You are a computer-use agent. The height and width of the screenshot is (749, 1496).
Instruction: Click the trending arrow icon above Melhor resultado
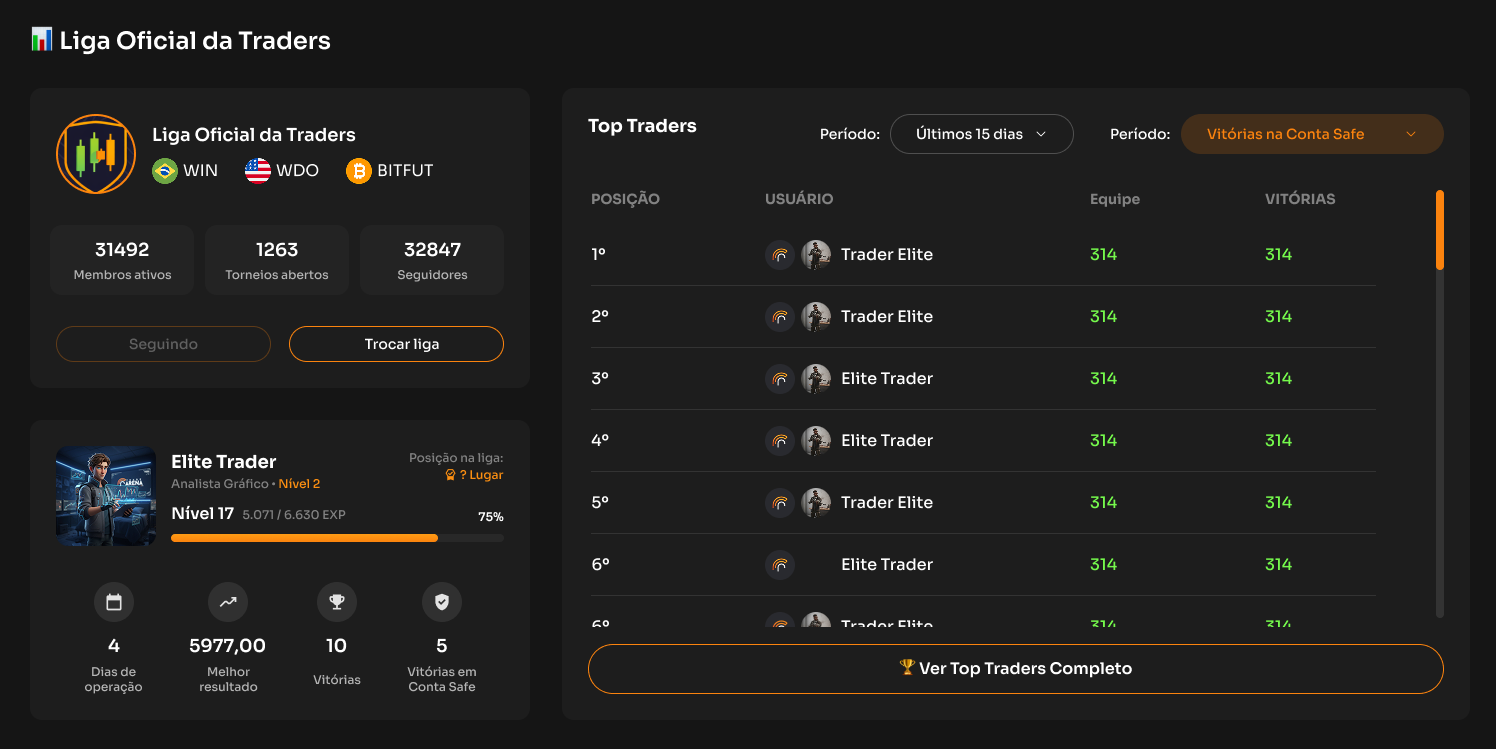[228, 602]
